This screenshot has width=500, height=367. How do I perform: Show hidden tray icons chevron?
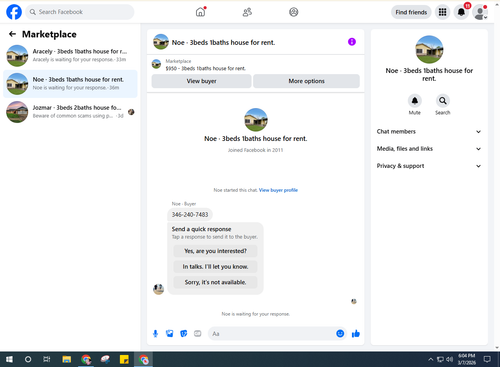431,359
